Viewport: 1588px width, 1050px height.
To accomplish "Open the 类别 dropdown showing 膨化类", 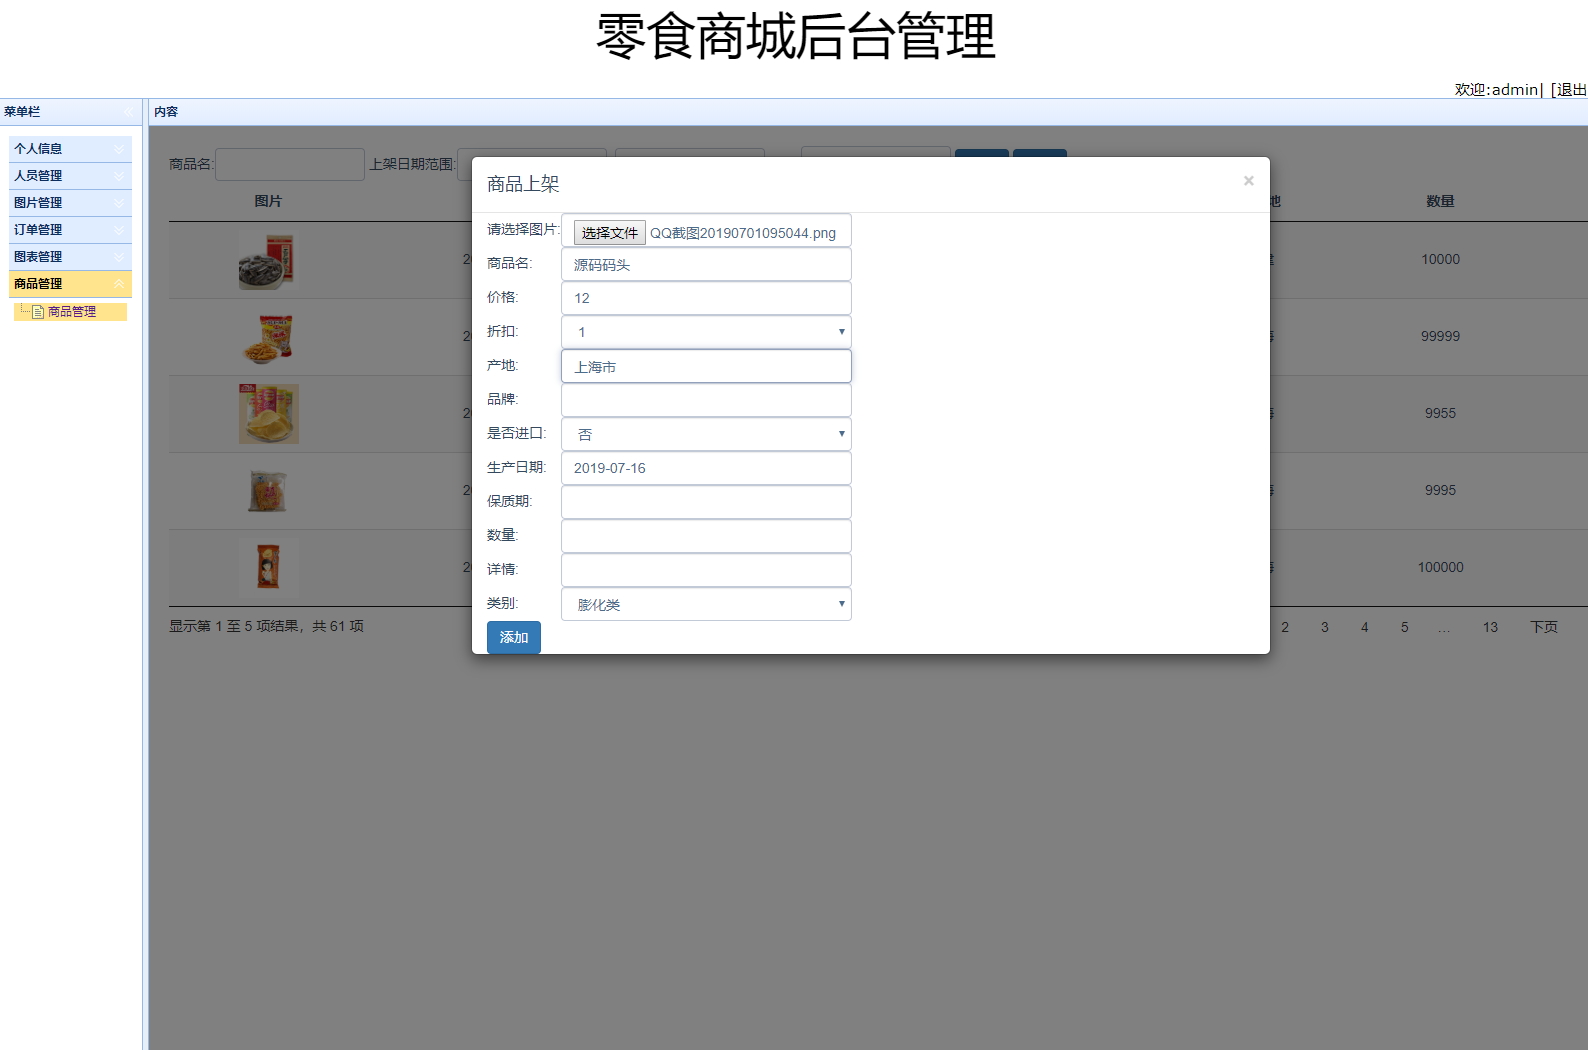I will tap(706, 604).
